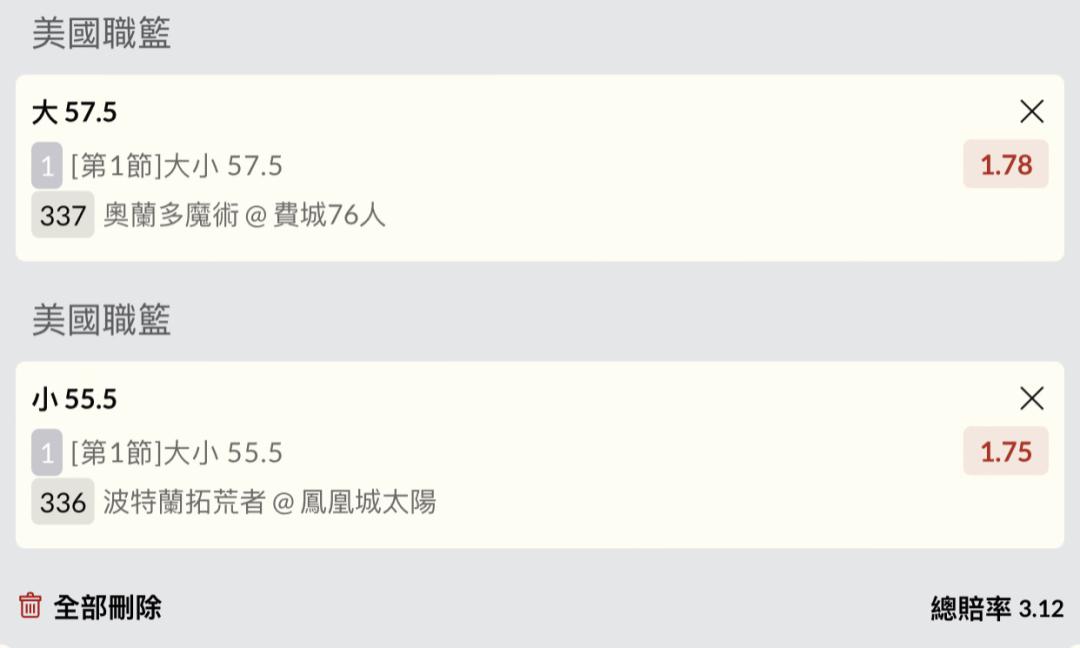Open the 波特蘭拓荒者 @ 鳳凰城太陽 matchup
The height and width of the screenshot is (648, 1080).
coord(270,502)
